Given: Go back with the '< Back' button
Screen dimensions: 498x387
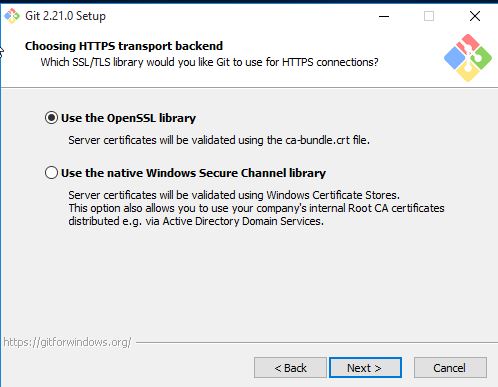Looking at the screenshot, I should click(290, 368).
